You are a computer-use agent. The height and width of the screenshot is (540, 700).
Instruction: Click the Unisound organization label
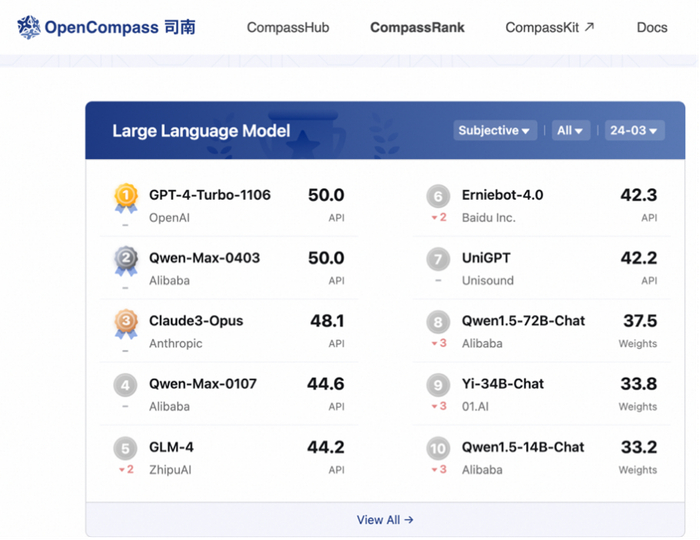pos(488,281)
